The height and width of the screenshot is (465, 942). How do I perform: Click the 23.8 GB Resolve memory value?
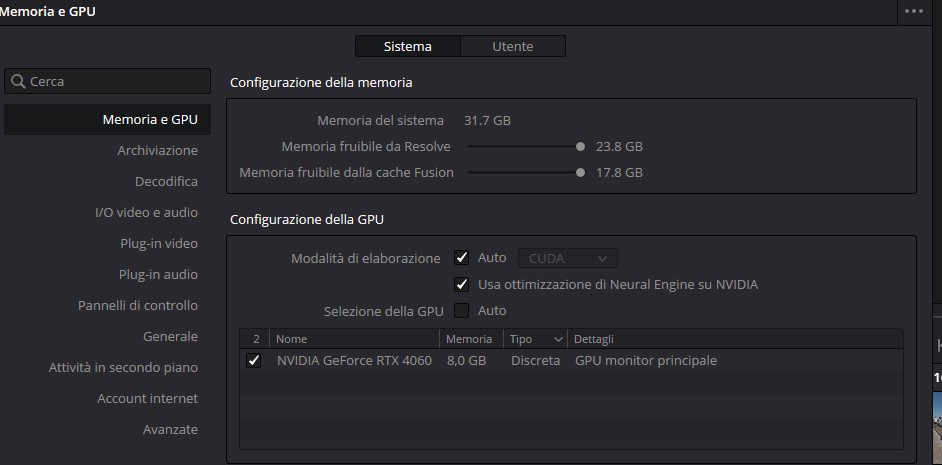click(619, 147)
